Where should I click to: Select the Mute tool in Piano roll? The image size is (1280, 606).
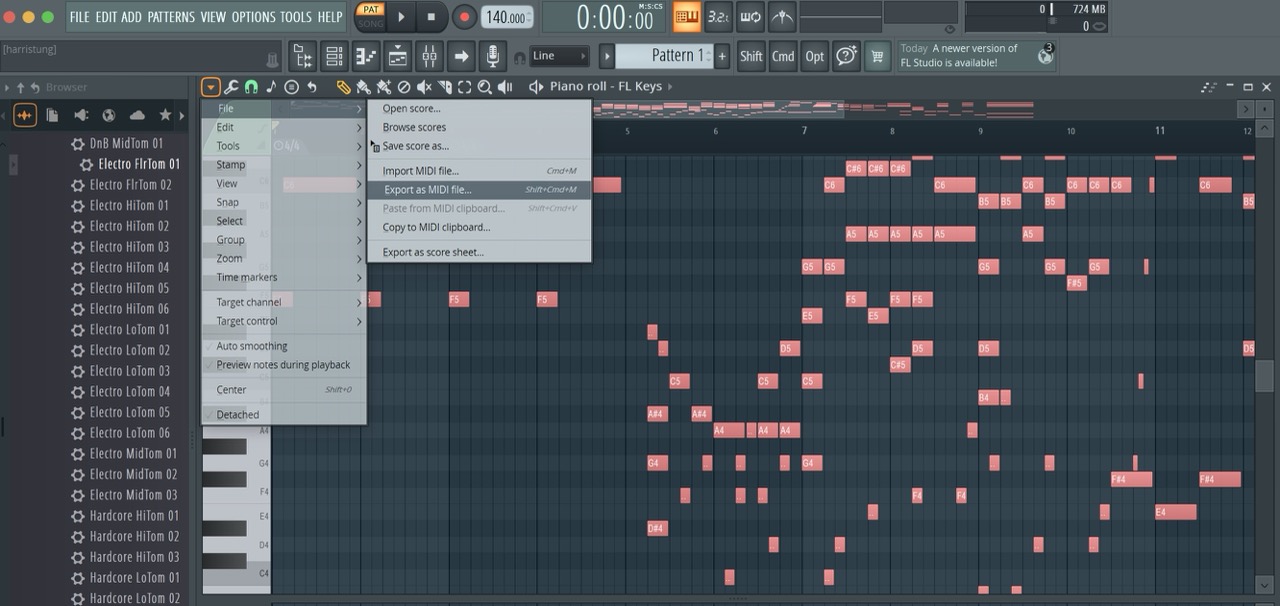pos(424,87)
